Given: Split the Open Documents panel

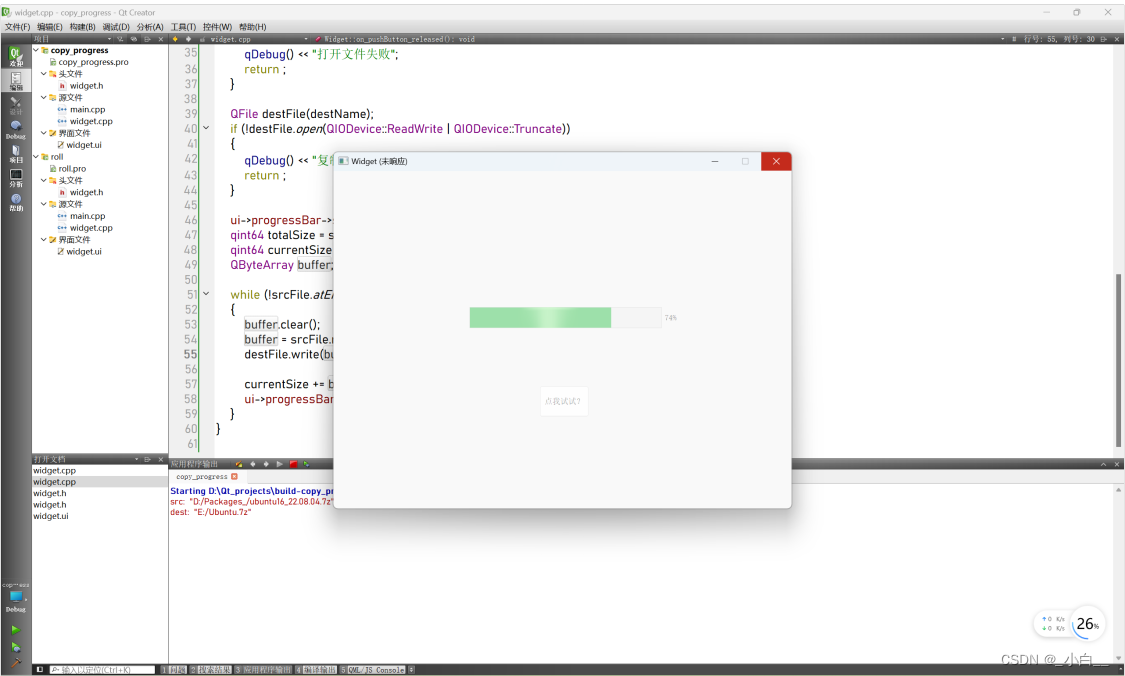Looking at the screenshot, I should pos(147,459).
